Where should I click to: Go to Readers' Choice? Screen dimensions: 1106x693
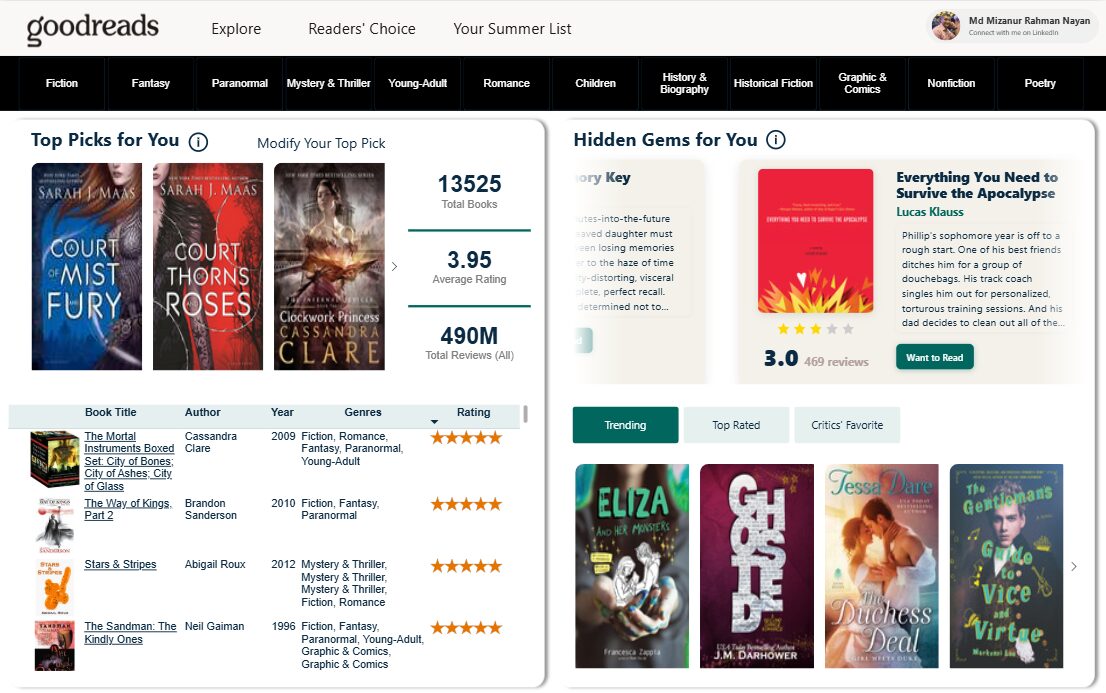tap(361, 29)
